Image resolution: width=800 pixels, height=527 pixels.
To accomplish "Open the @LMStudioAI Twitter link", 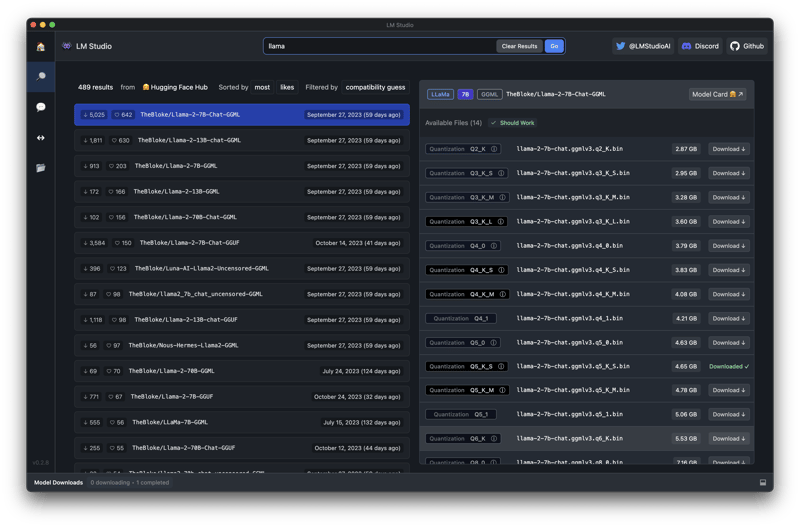I will pyautogui.click(x=643, y=46).
